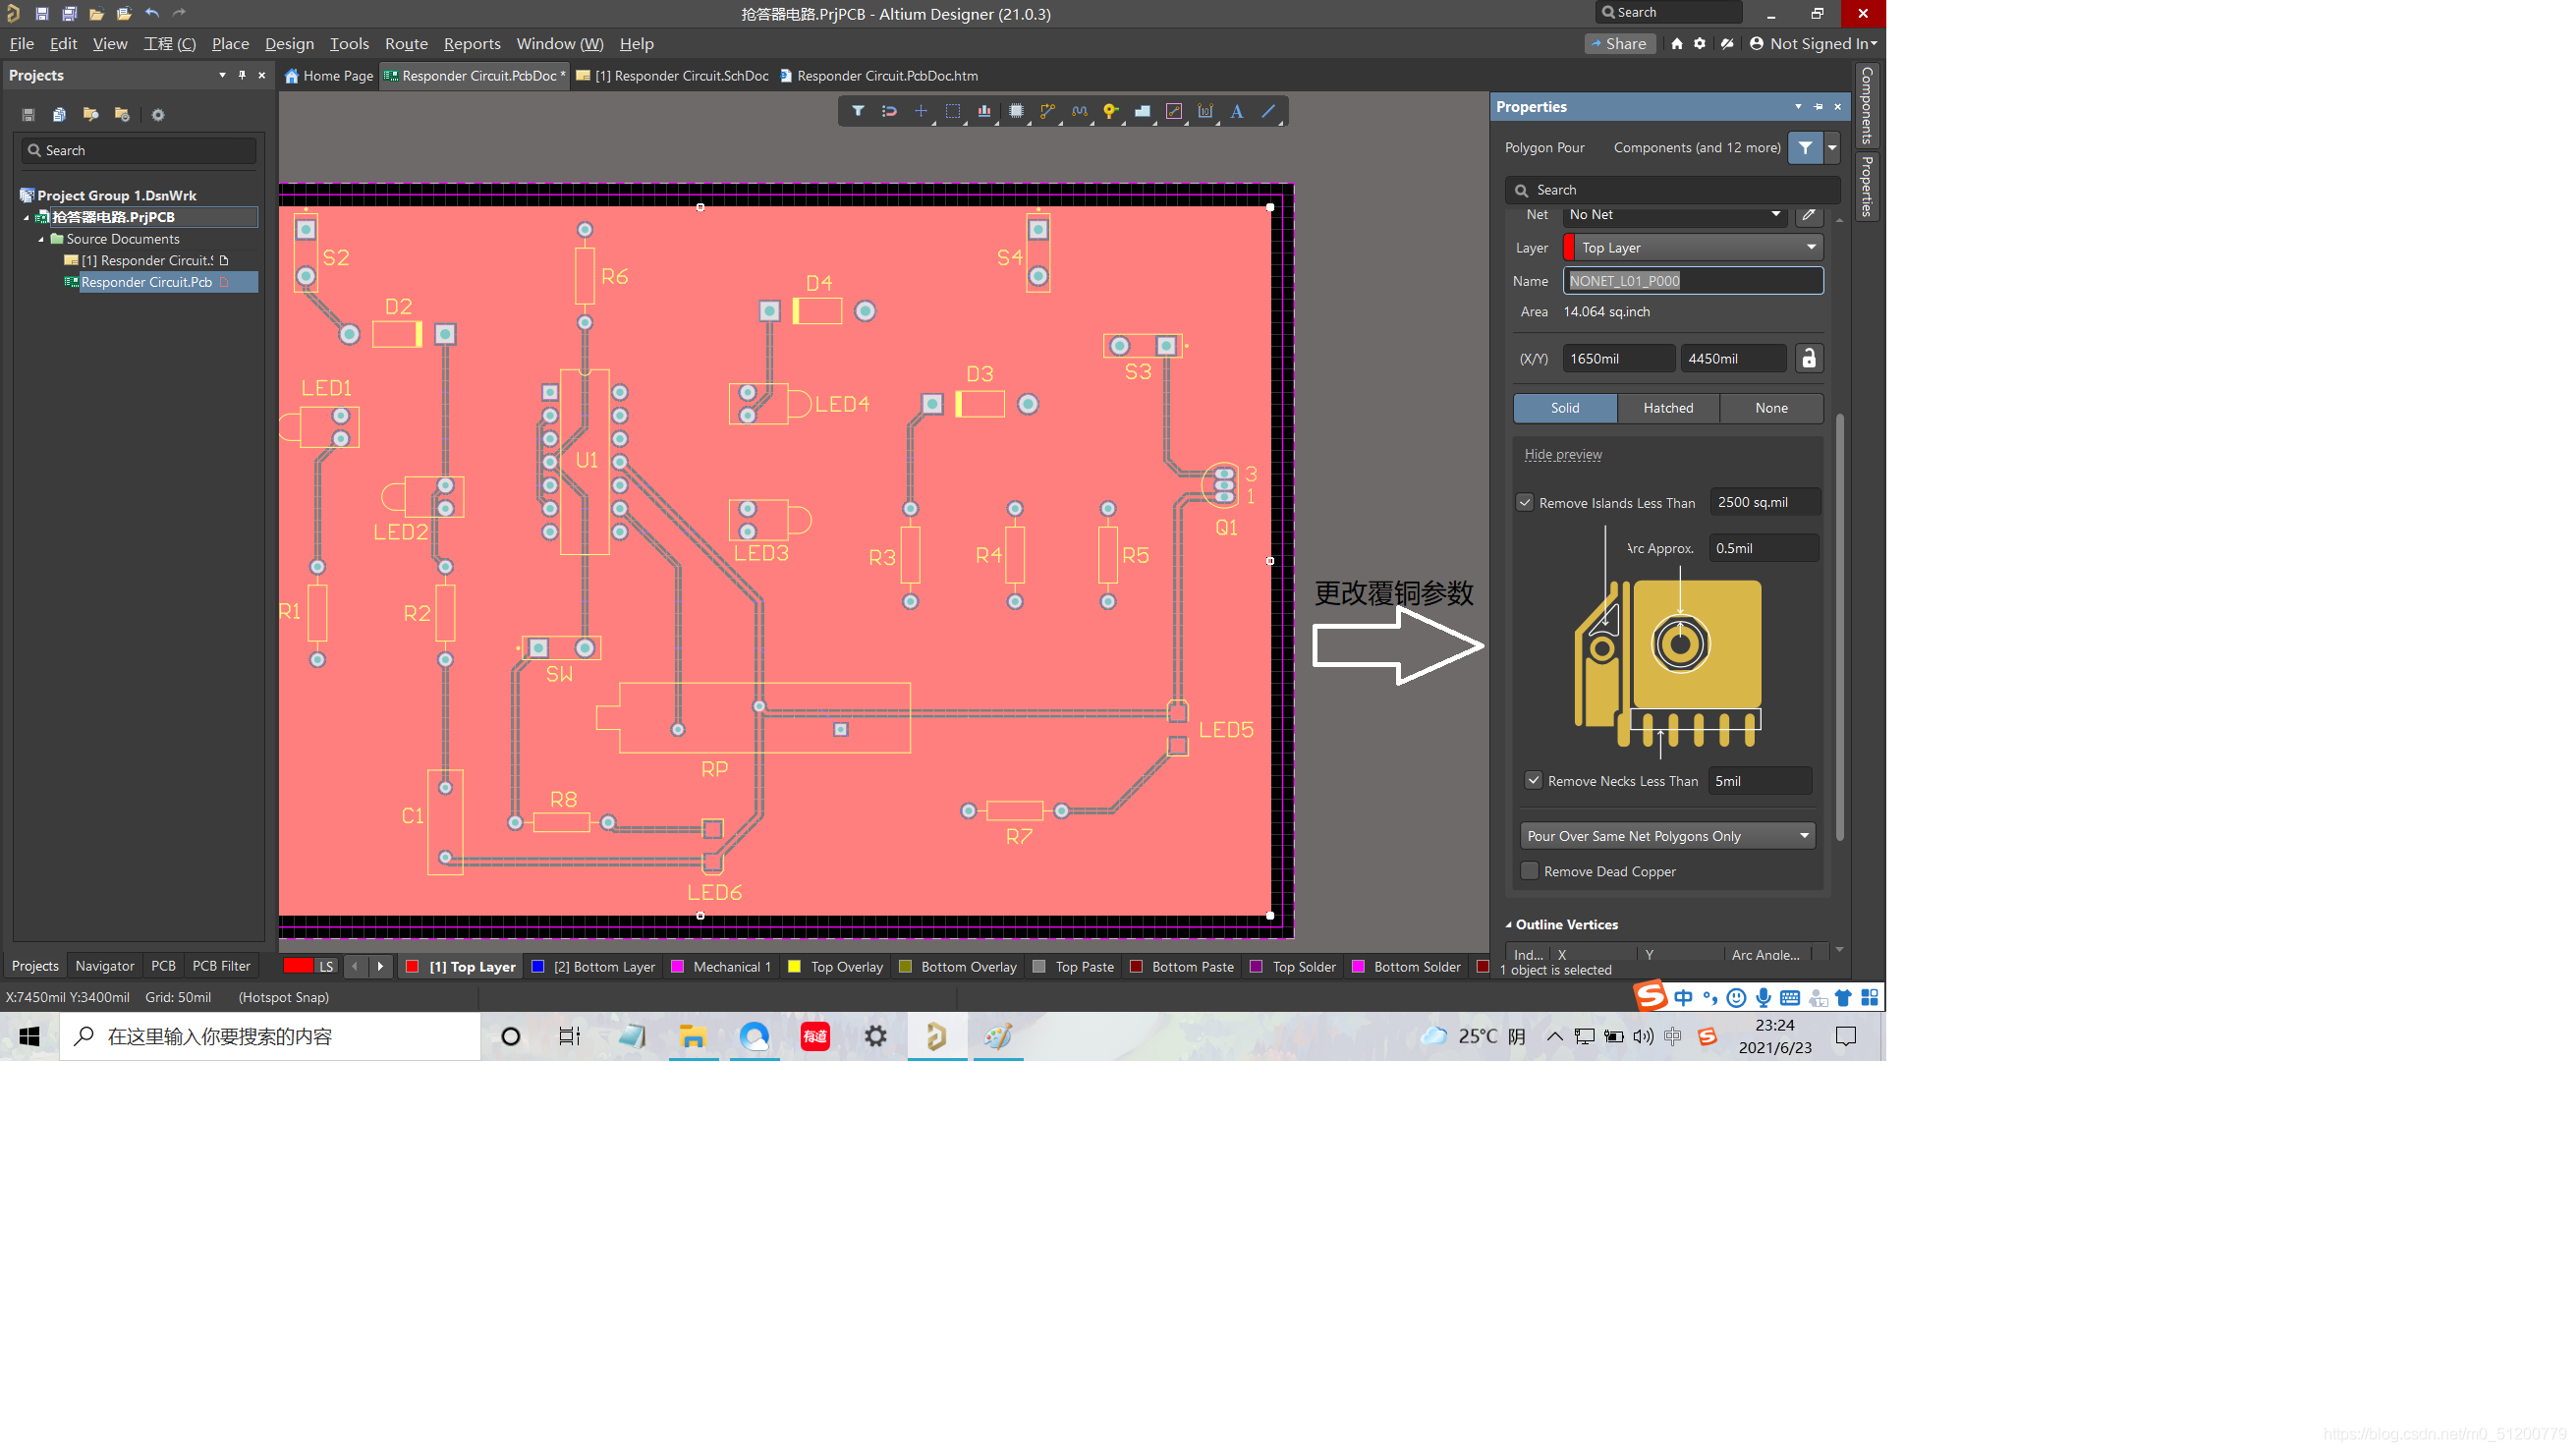Enable Remove Dead Copper checkbox

pyautogui.click(x=1529, y=871)
